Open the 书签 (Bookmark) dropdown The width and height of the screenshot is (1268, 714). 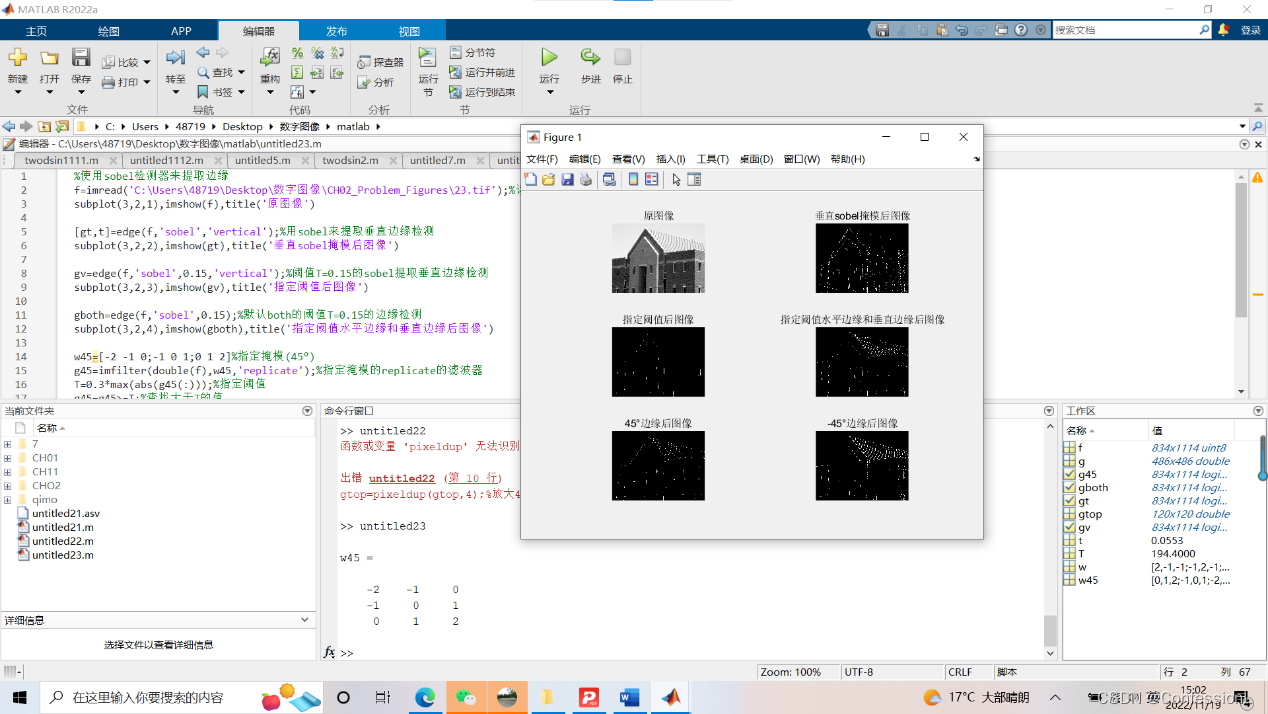click(x=243, y=92)
